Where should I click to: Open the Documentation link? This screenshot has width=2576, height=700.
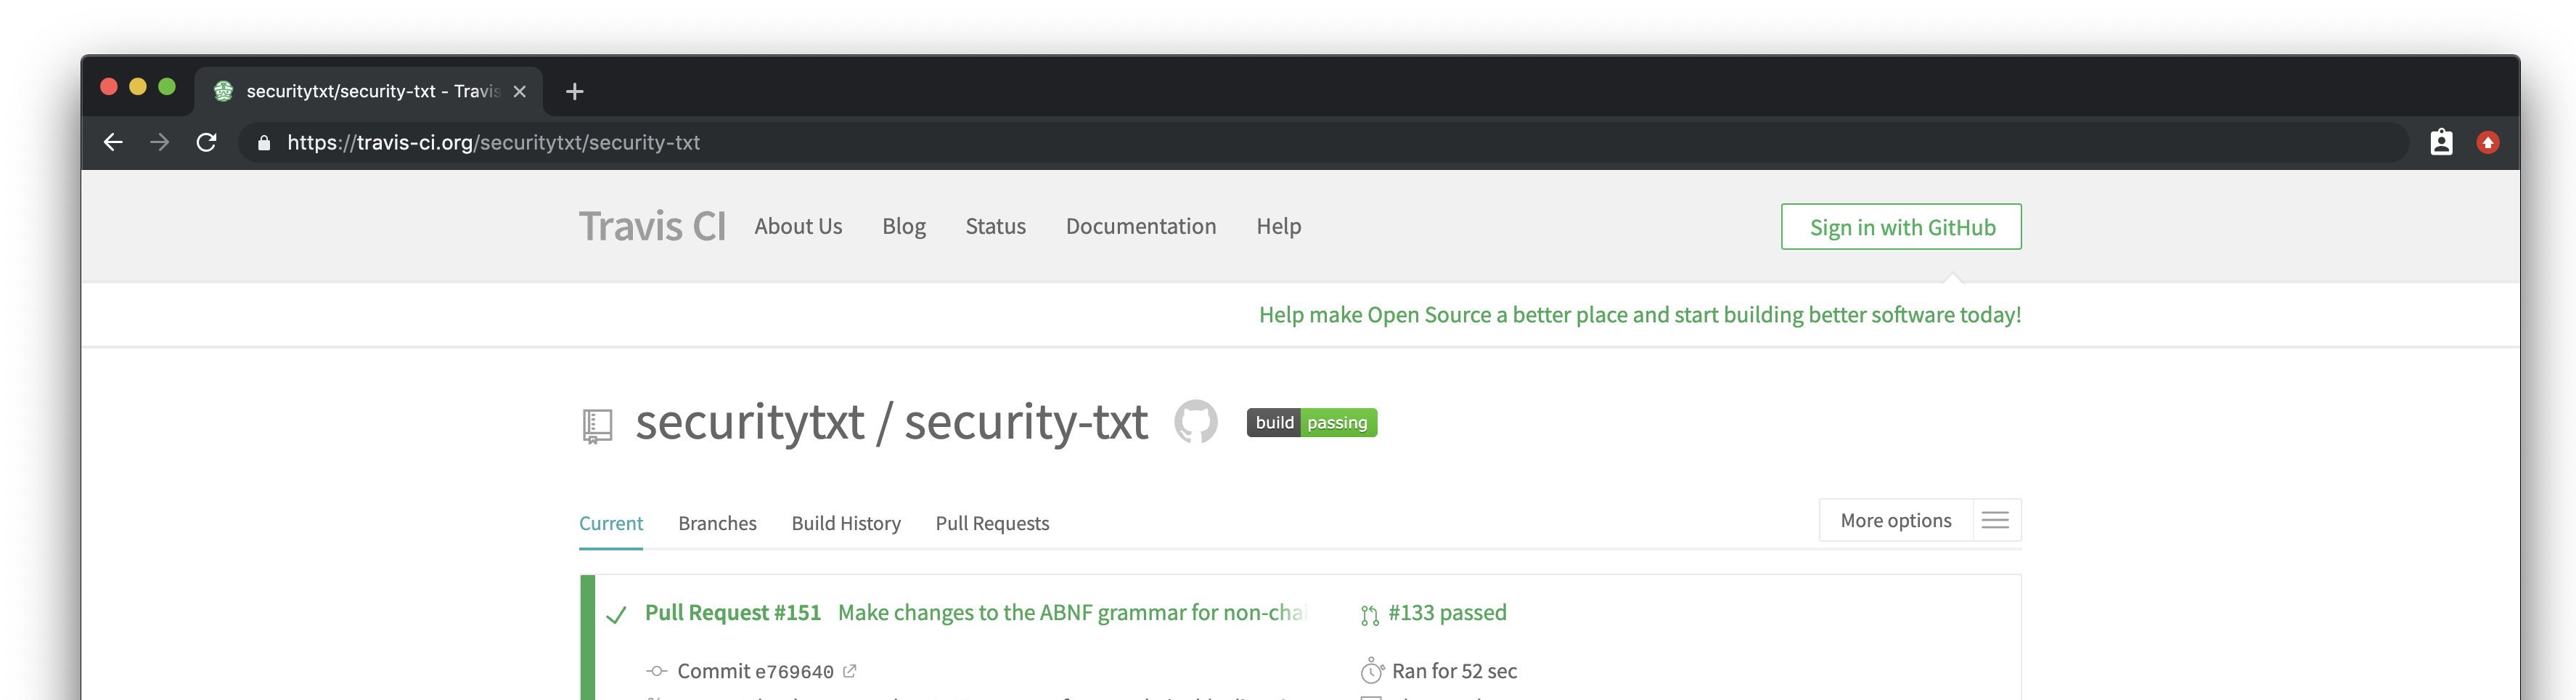[x=1141, y=226]
